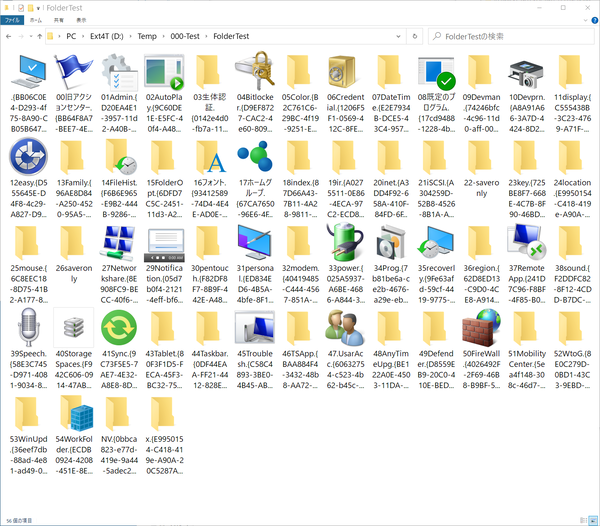Open the quick access toolbar customize dropdown
This screenshot has height=526, width=600.
[38, 8]
